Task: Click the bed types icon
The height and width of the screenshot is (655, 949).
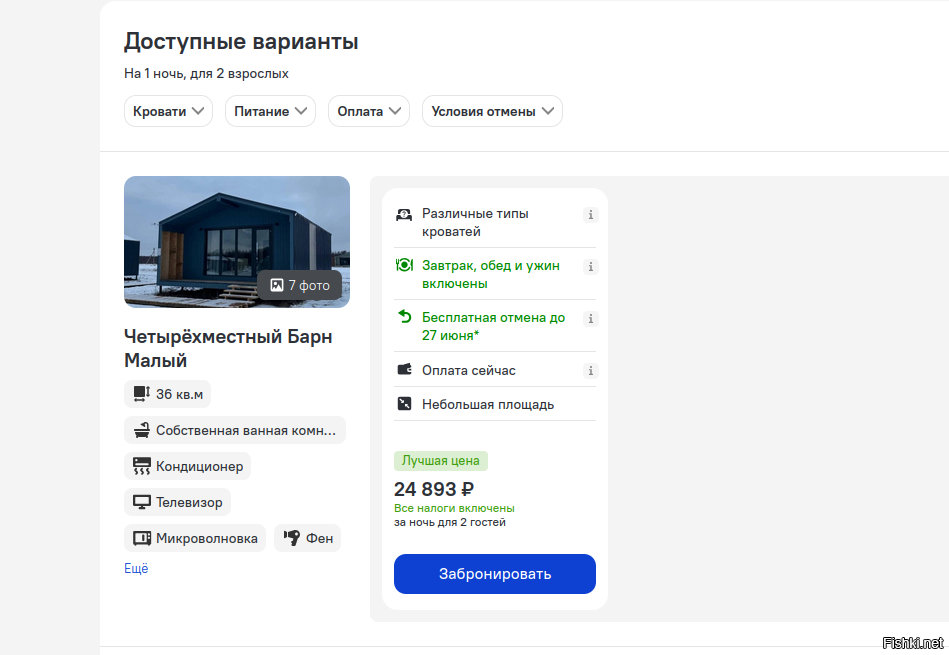Action: pos(404,215)
